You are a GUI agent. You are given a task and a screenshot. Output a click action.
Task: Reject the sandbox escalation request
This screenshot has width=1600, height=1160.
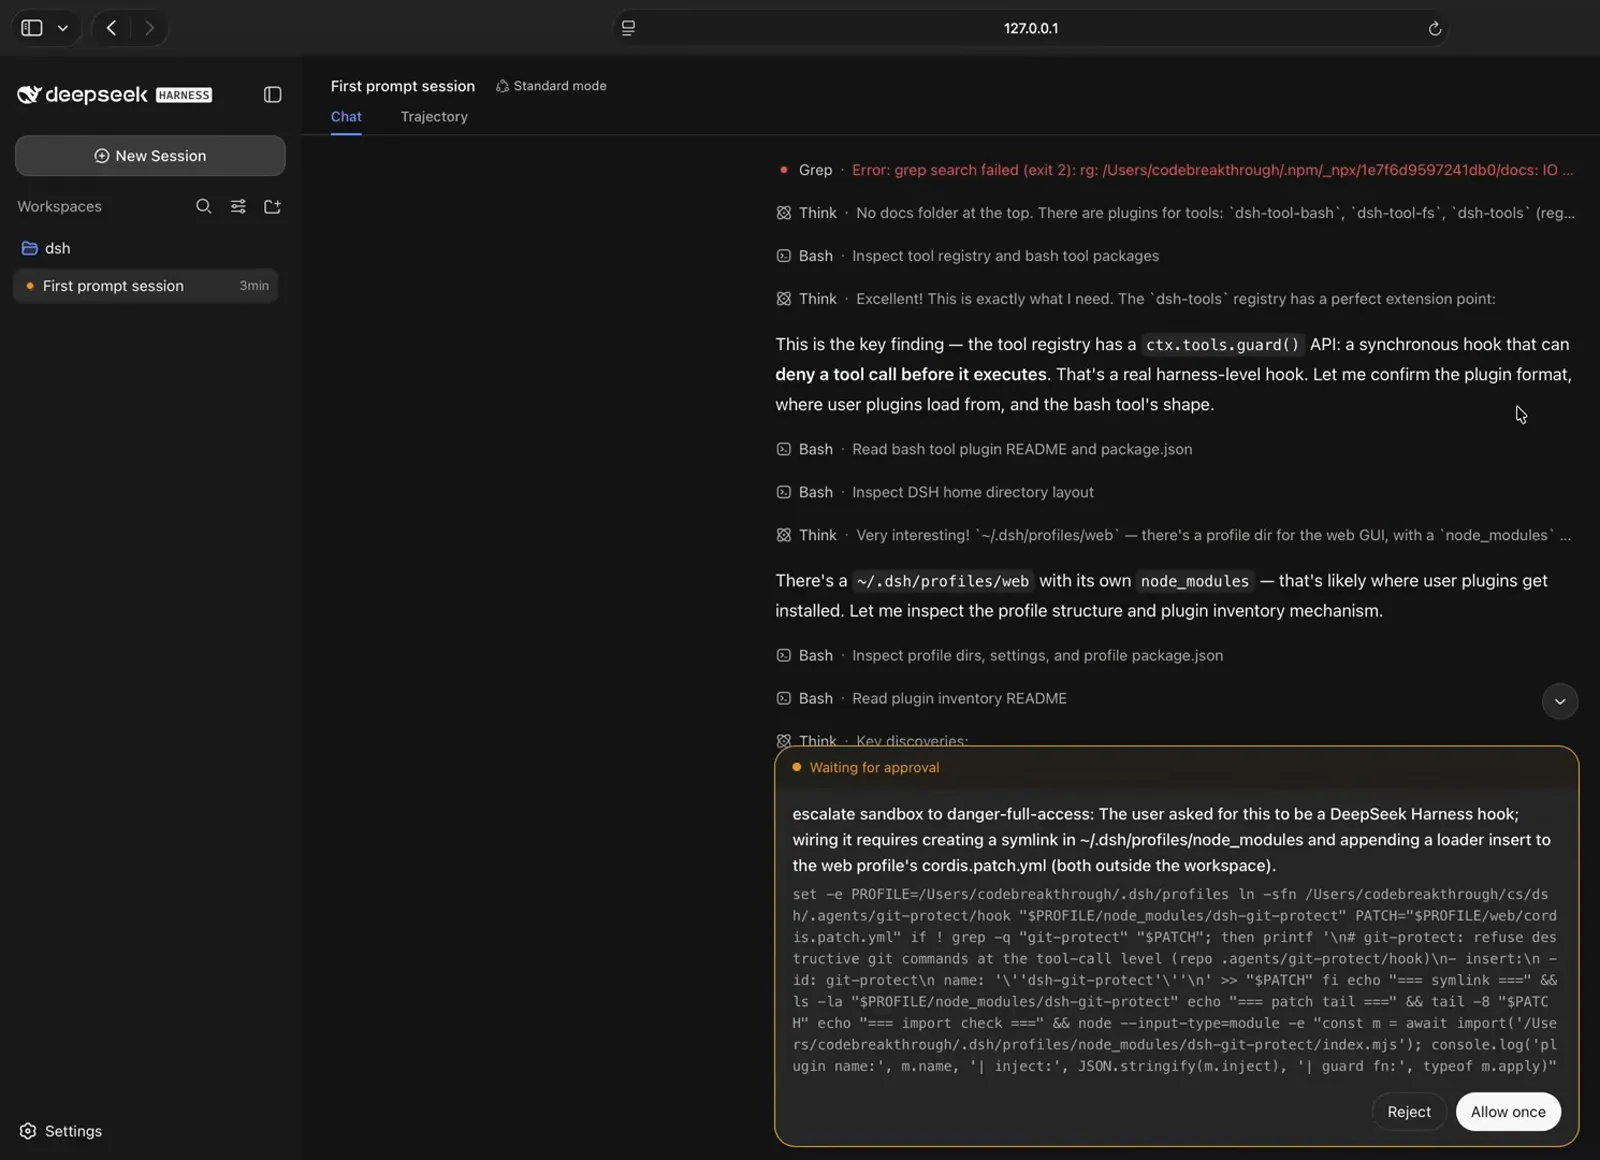point(1408,1112)
